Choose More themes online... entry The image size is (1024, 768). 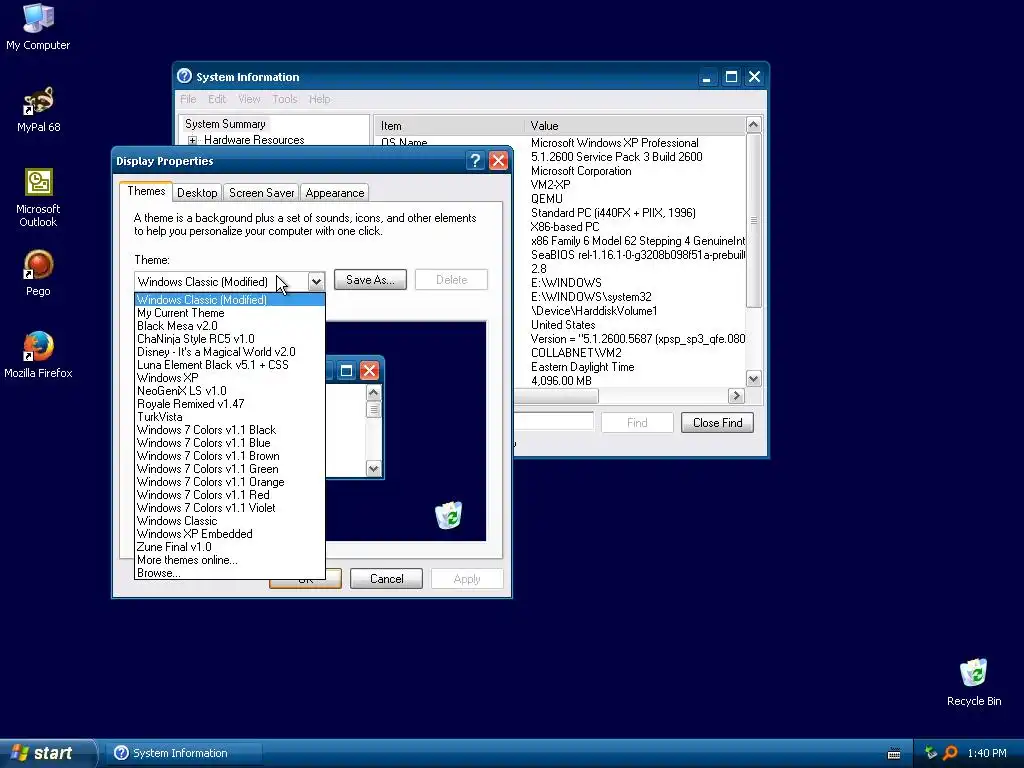[x=229, y=560]
